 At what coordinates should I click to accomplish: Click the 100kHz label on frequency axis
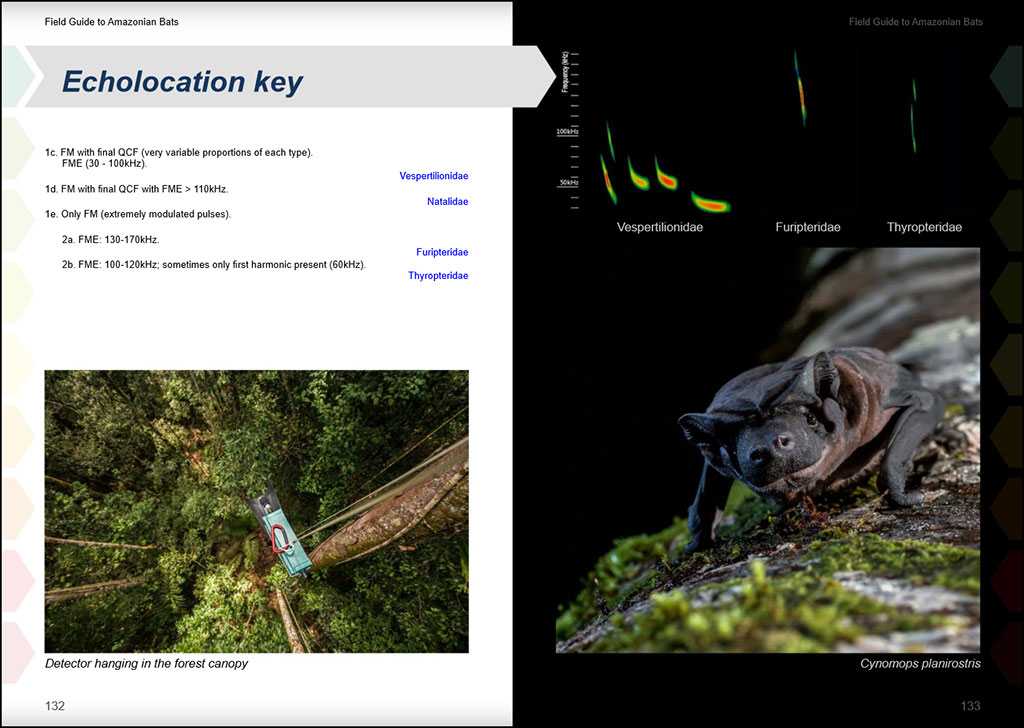(x=567, y=132)
